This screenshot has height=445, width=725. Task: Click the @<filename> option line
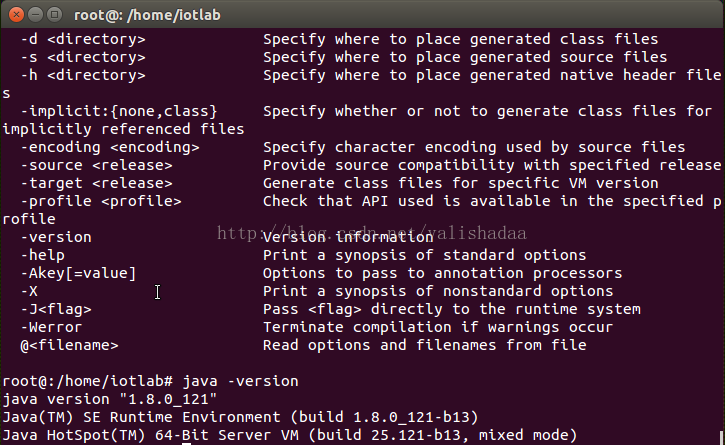69,346
